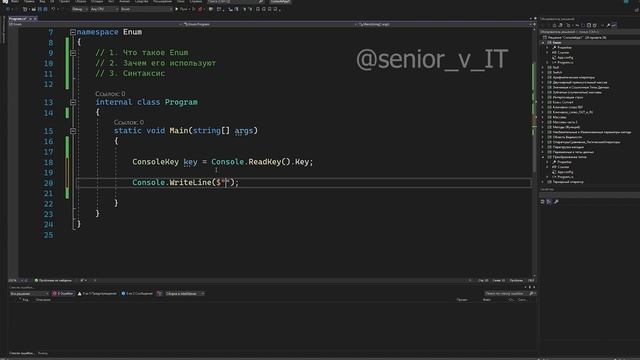Collapse the Program class at line 13

(x=73, y=102)
